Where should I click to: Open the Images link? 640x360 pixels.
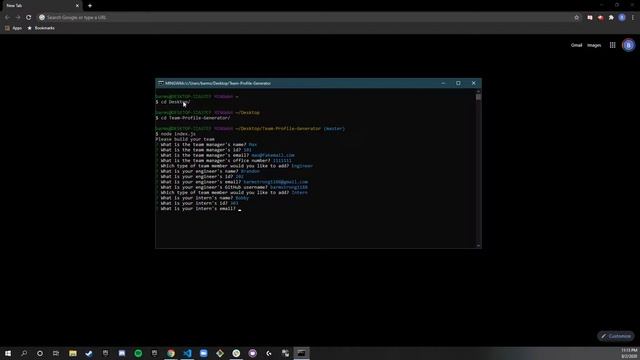click(x=594, y=45)
